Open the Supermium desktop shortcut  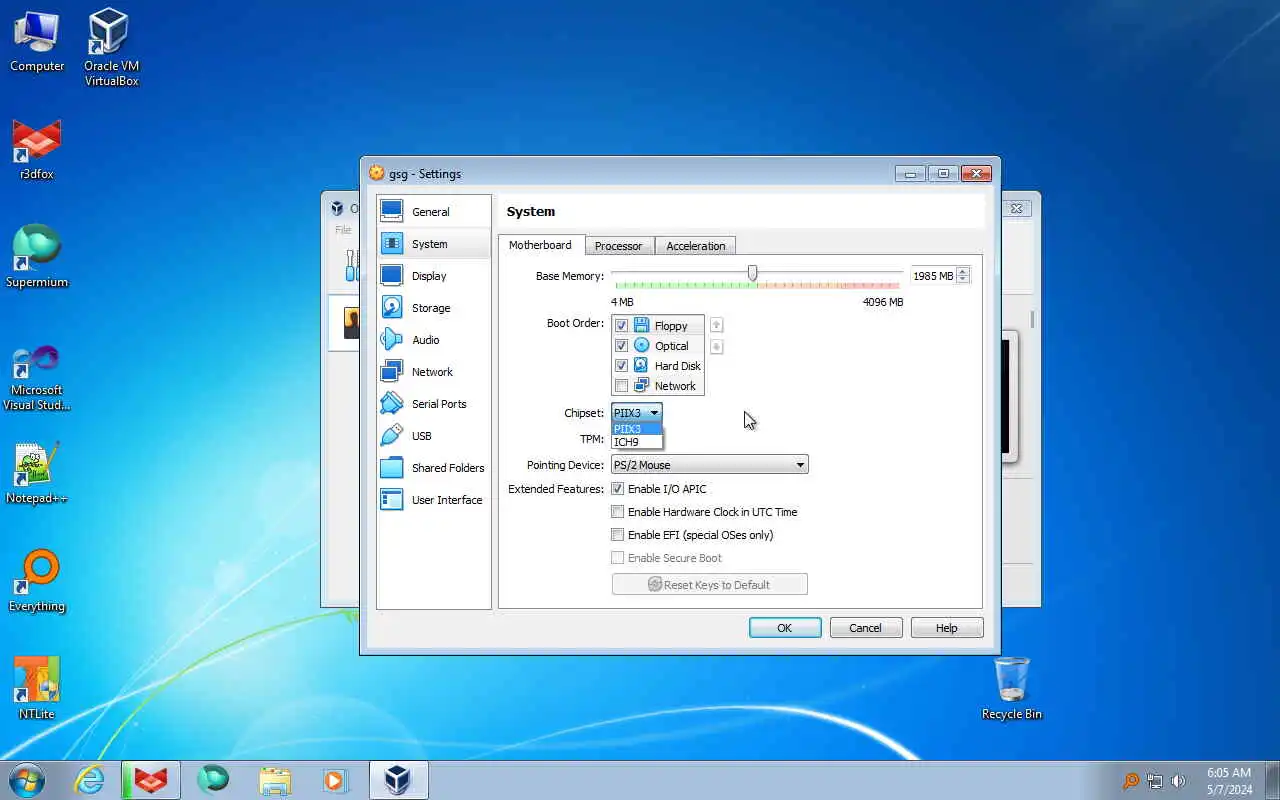point(37,257)
